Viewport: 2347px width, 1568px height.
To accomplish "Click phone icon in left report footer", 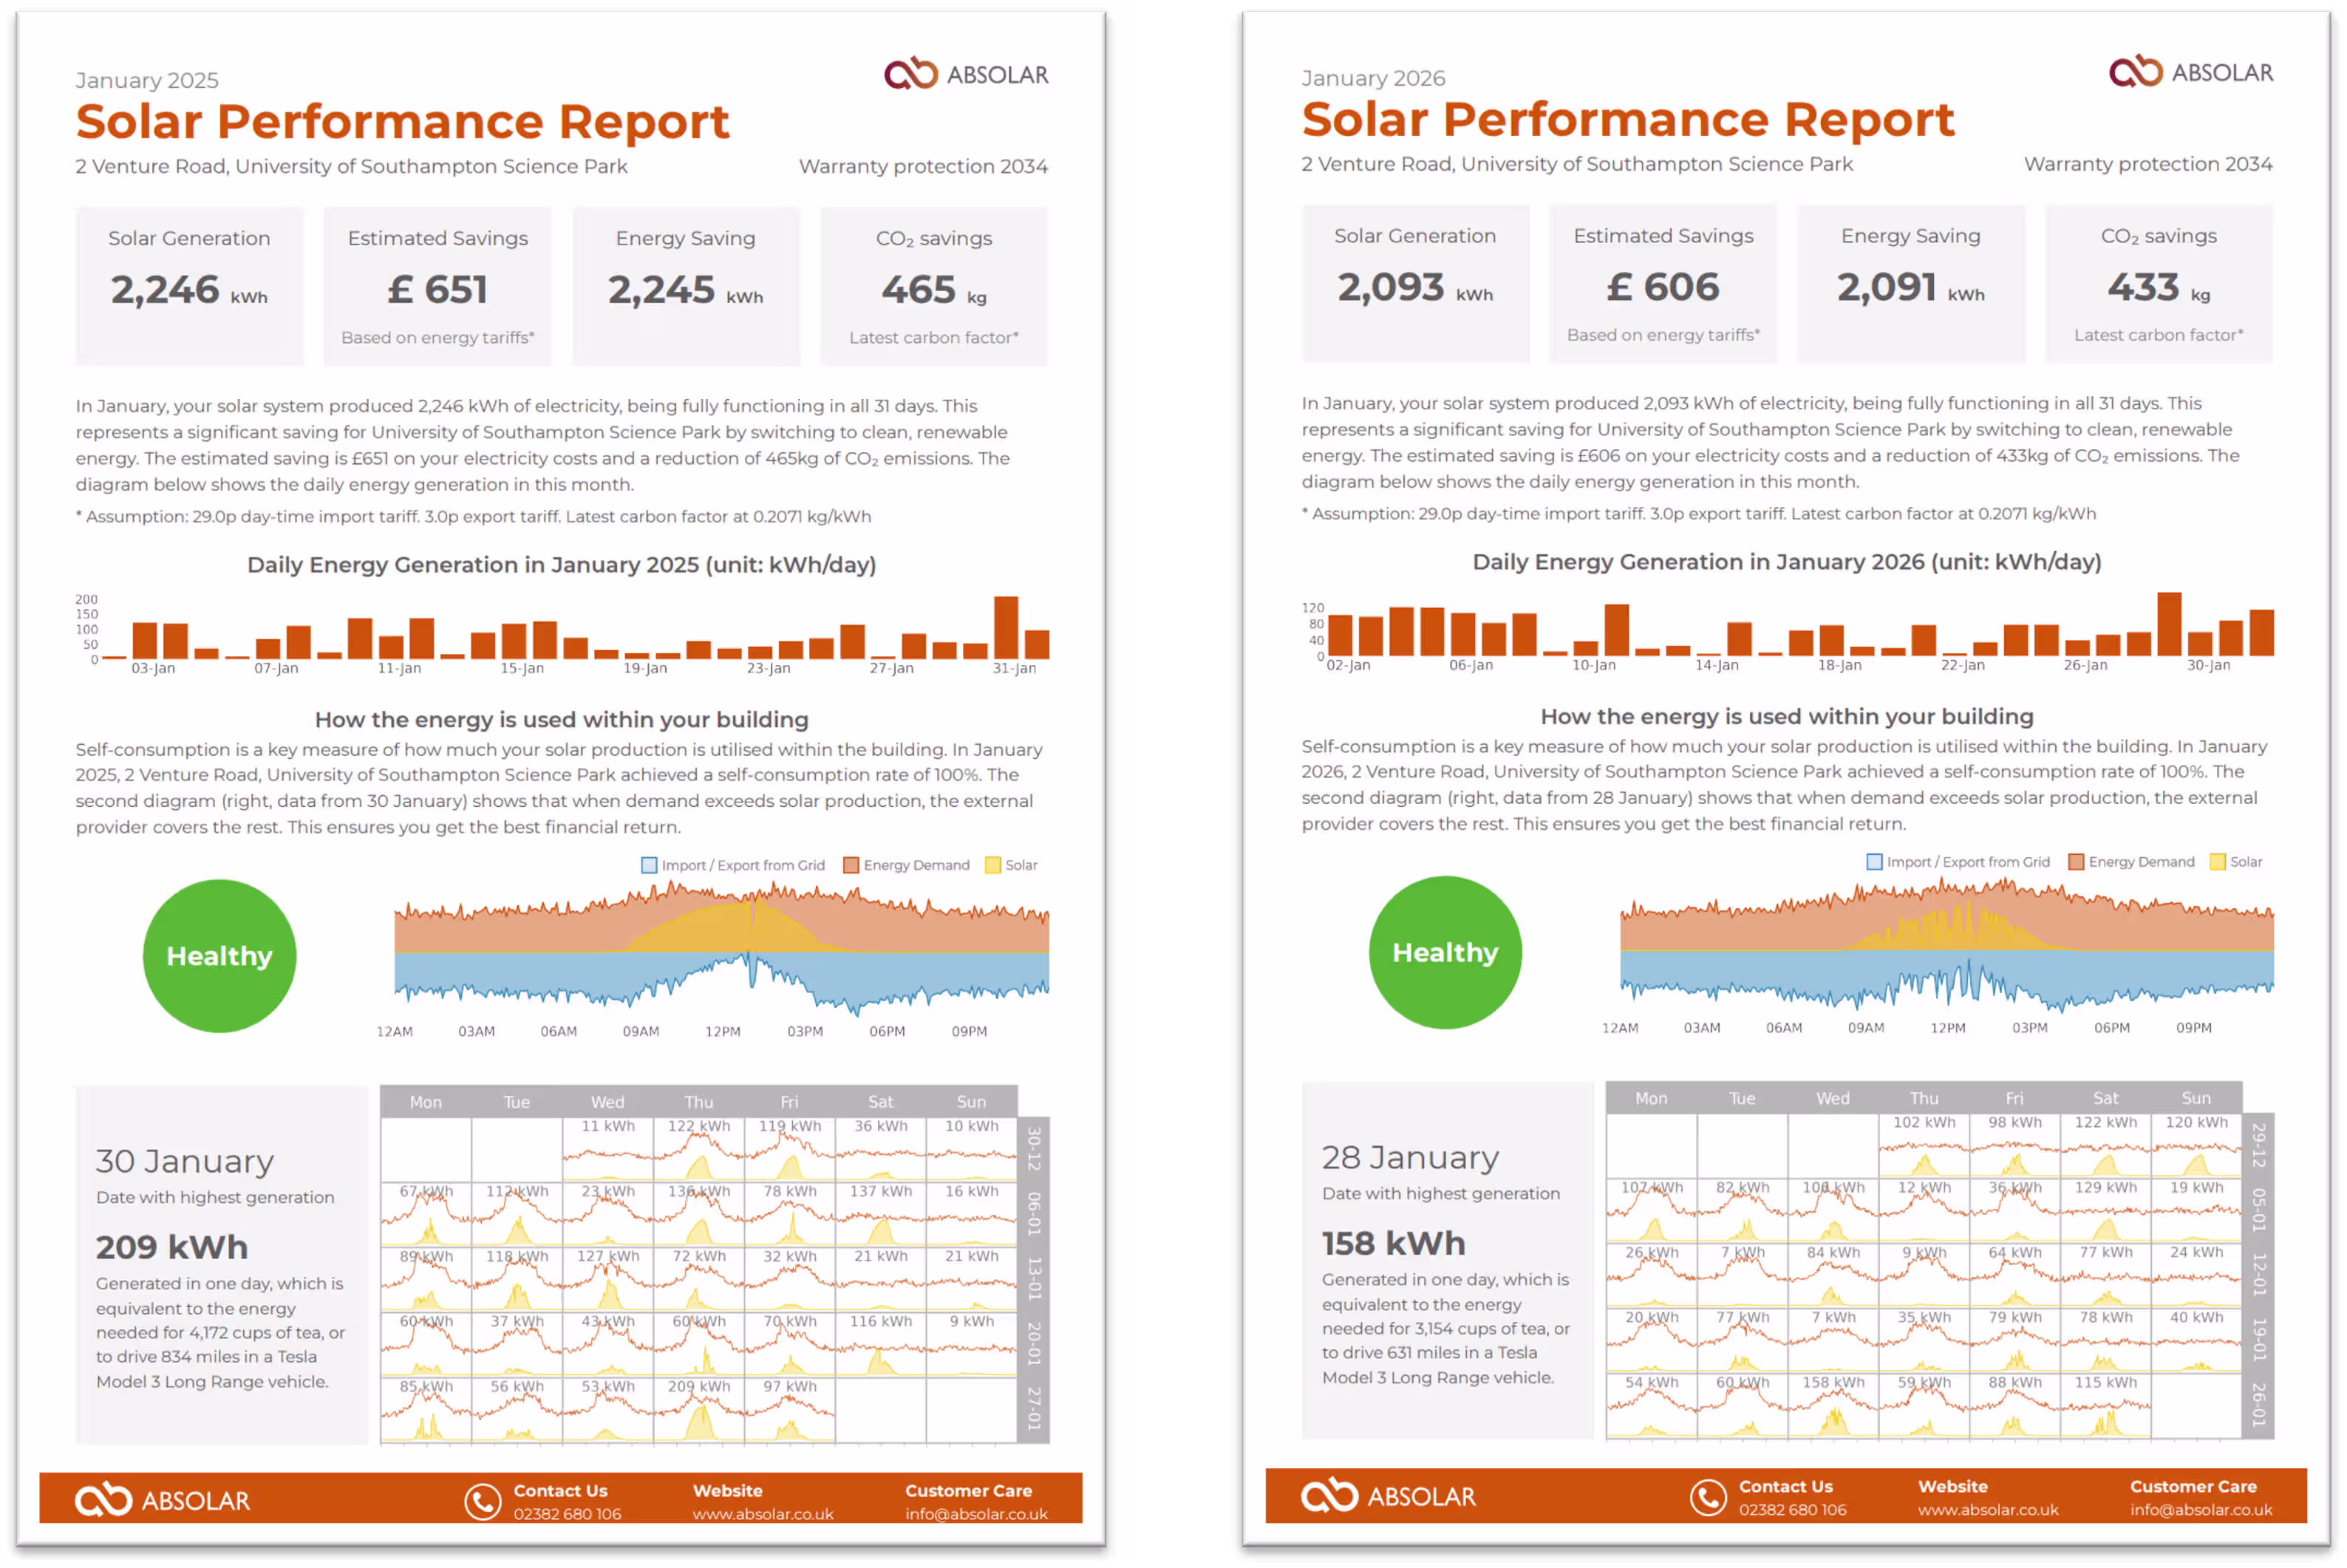I will [x=483, y=1501].
